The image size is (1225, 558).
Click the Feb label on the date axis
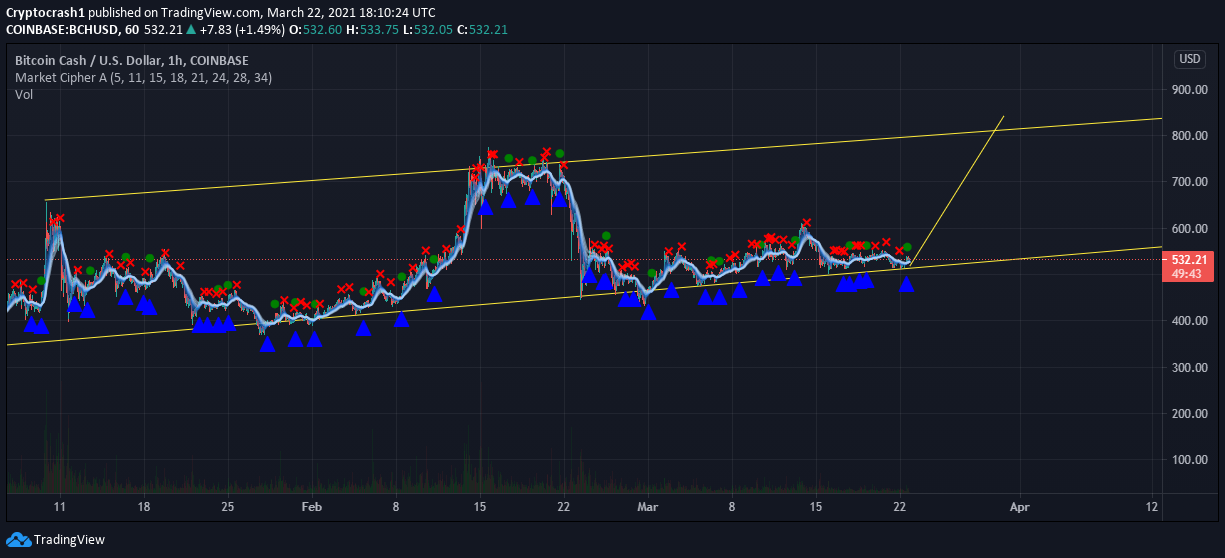[312, 507]
